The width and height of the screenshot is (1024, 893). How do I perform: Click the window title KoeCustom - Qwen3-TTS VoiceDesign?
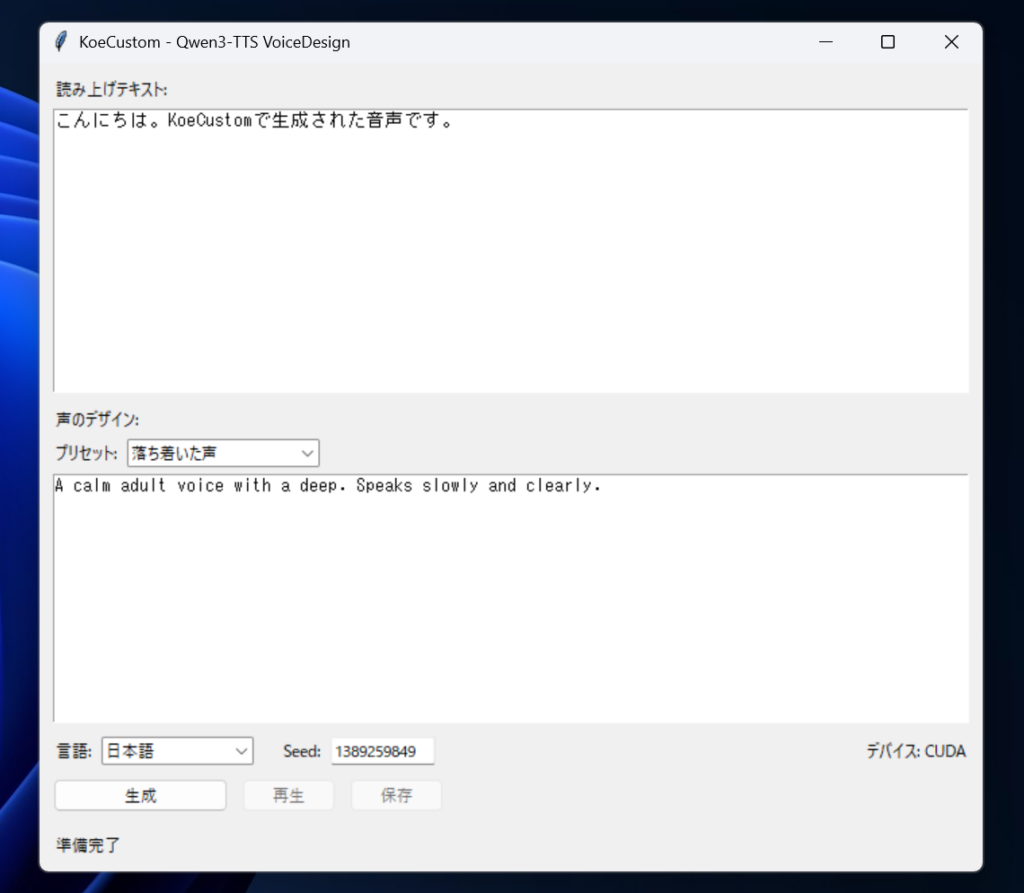214,42
